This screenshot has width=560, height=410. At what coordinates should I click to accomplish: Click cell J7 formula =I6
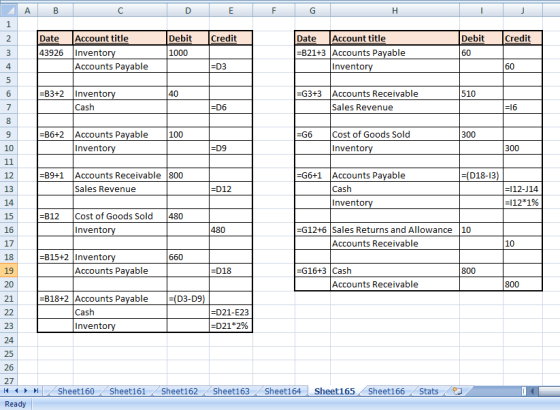click(523, 107)
